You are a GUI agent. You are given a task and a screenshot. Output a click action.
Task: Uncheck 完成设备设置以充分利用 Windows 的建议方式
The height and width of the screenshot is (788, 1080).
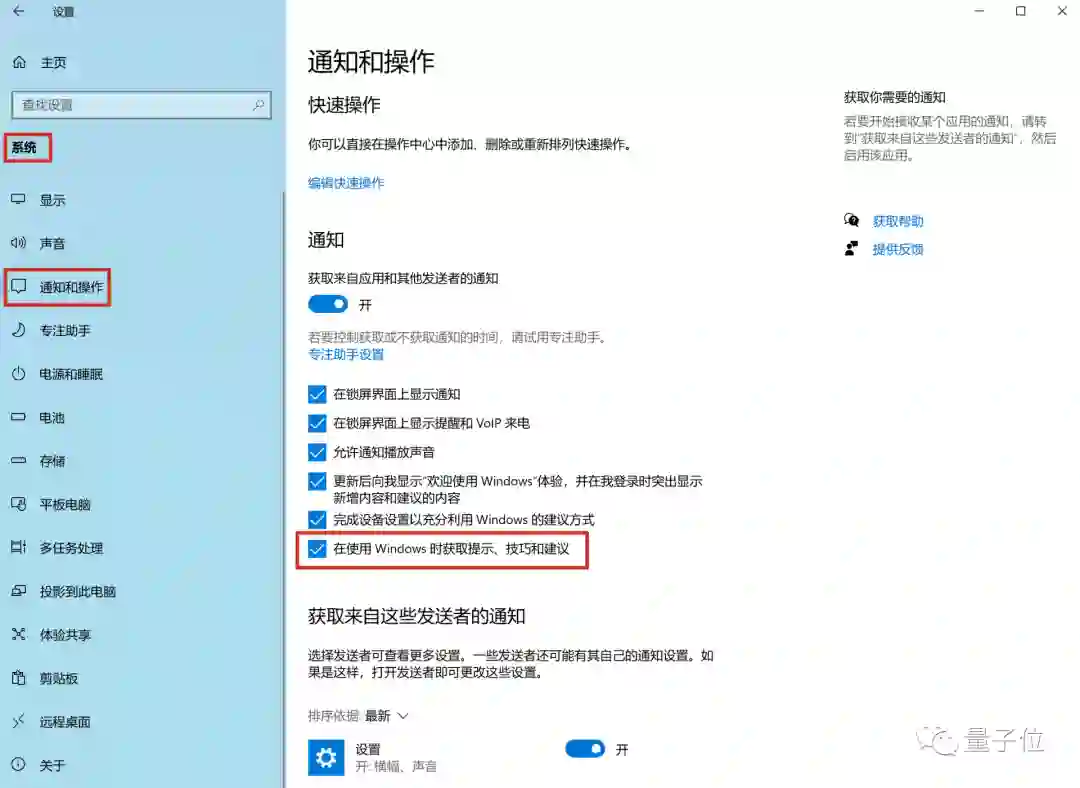click(317, 519)
